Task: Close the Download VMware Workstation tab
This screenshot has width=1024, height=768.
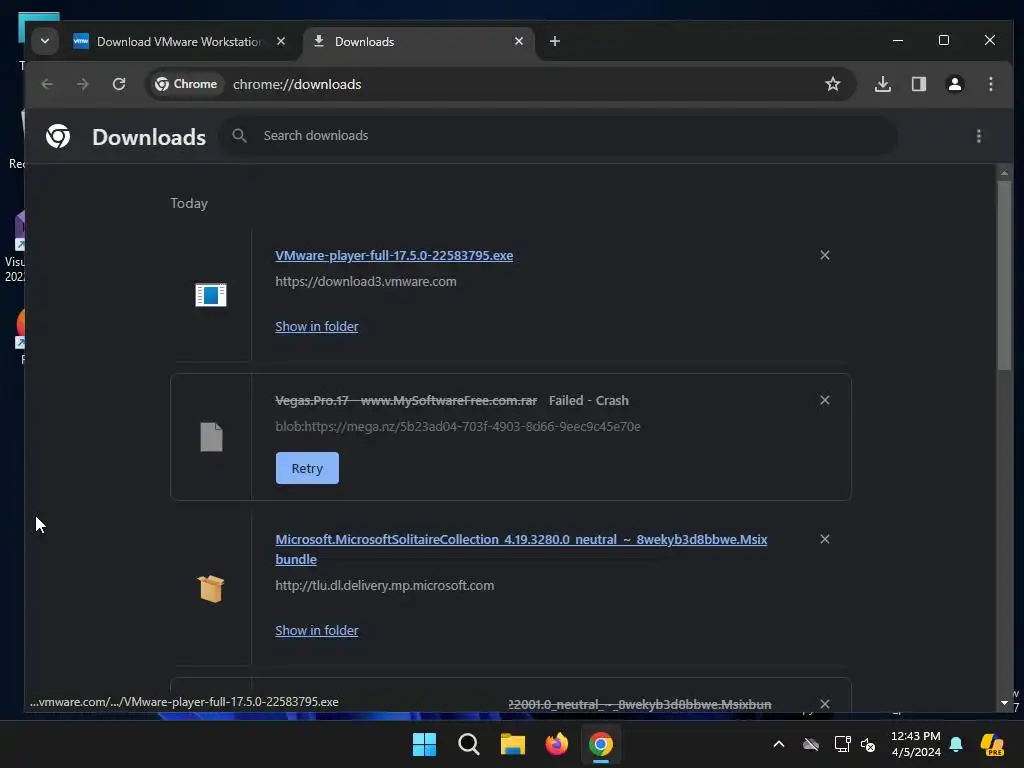Action: 281,41
